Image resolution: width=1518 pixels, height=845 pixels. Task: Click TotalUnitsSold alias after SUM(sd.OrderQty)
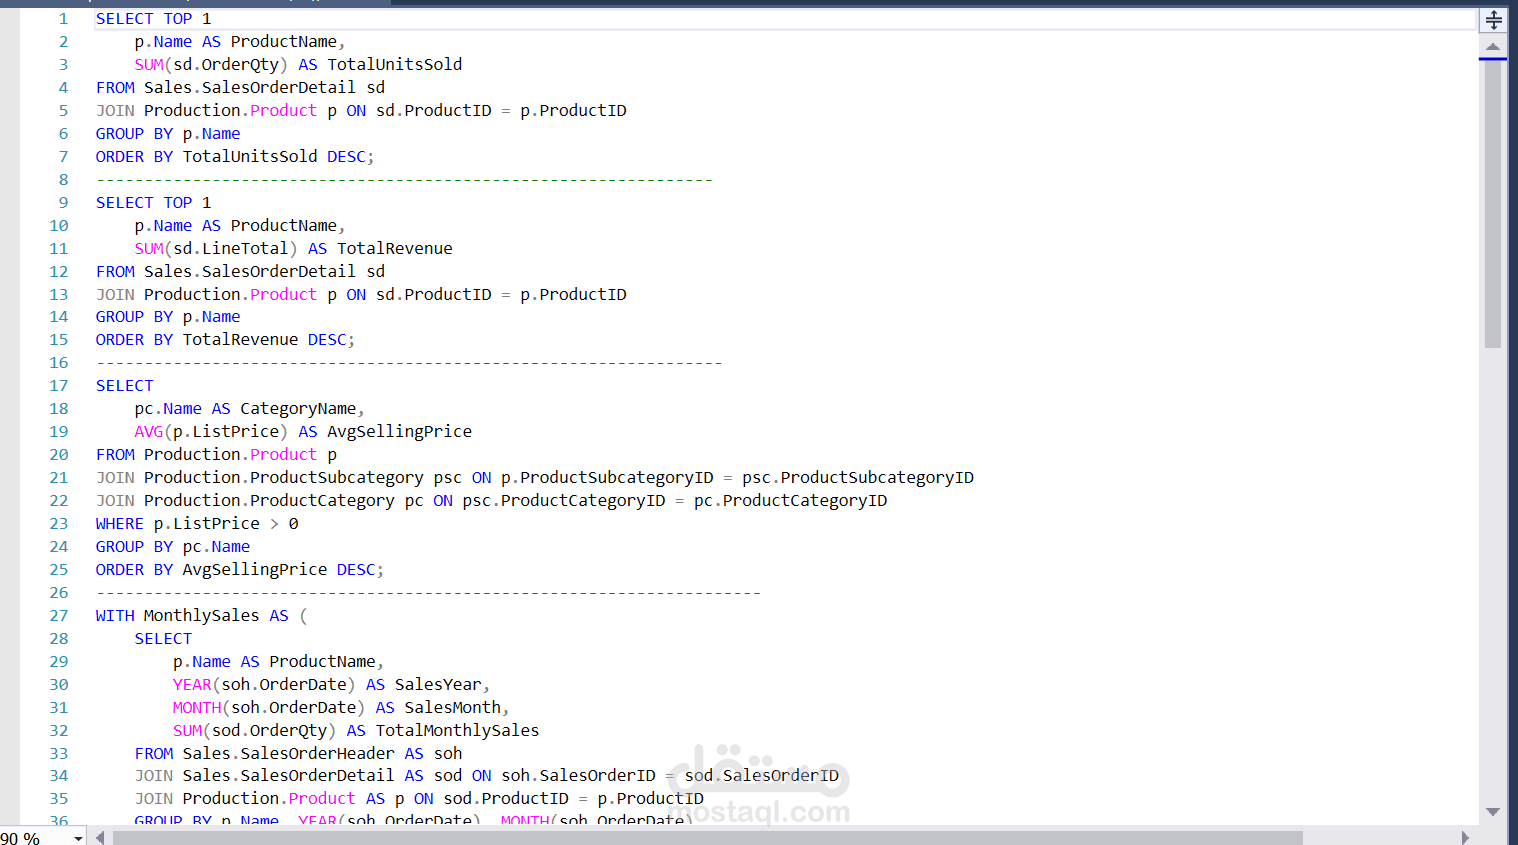(x=395, y=65)
